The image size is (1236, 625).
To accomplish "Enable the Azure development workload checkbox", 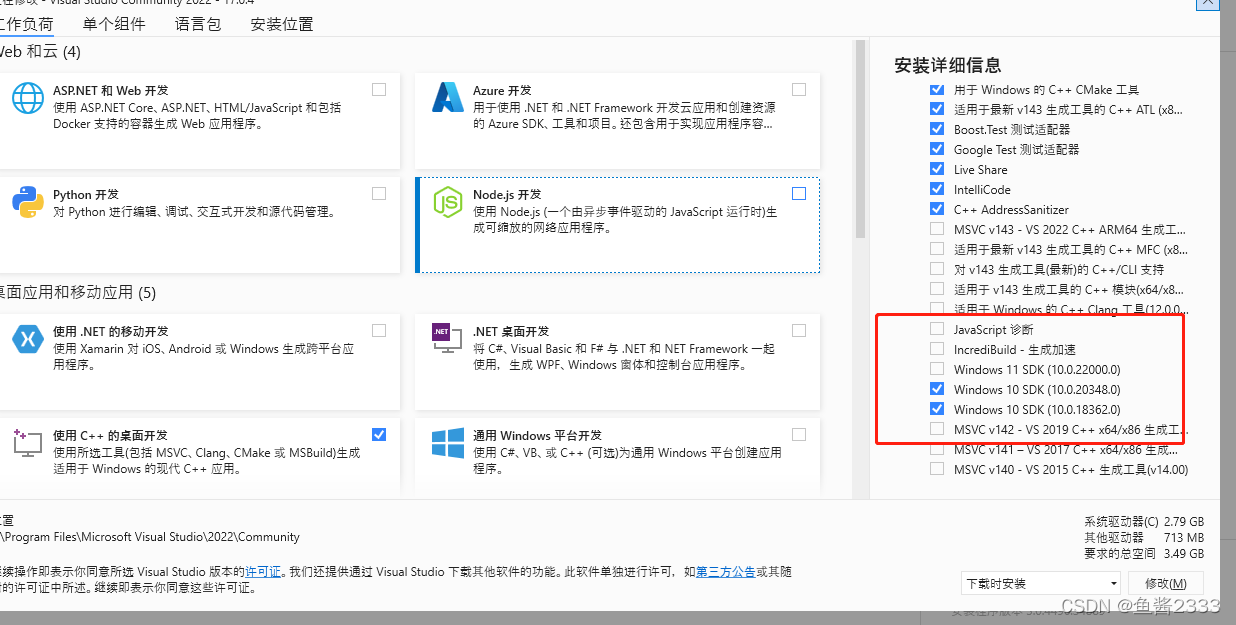I will tap(799, 89).
